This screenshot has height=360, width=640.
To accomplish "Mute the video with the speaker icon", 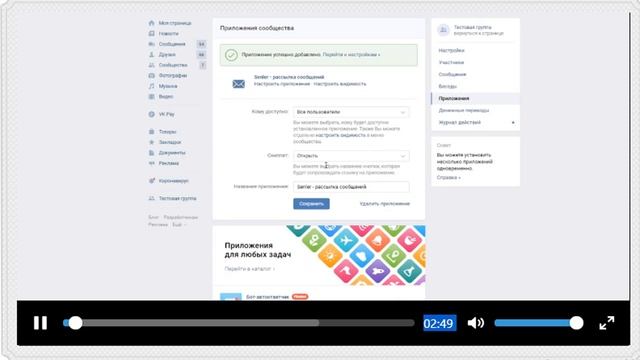I will click(476, 323).
